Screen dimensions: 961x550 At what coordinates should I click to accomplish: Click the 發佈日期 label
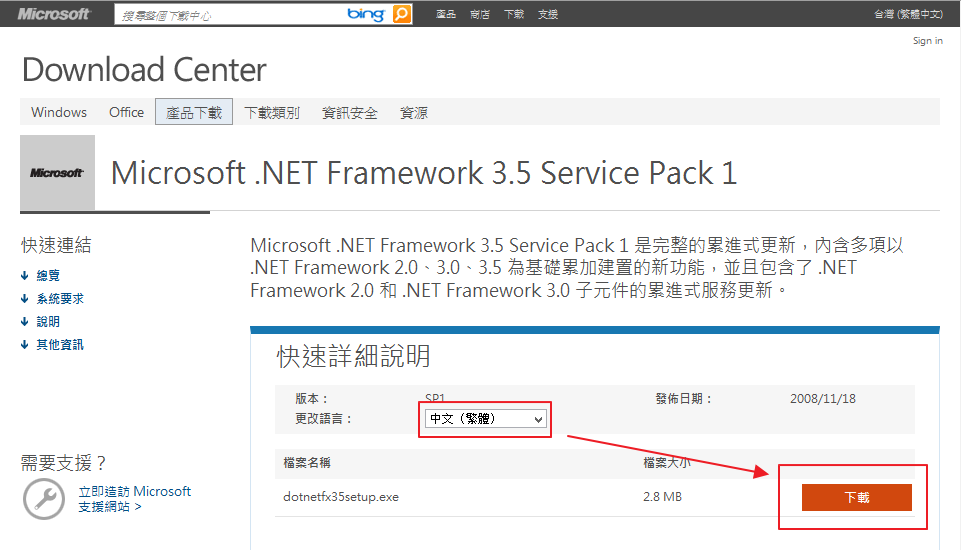point(684,399)
